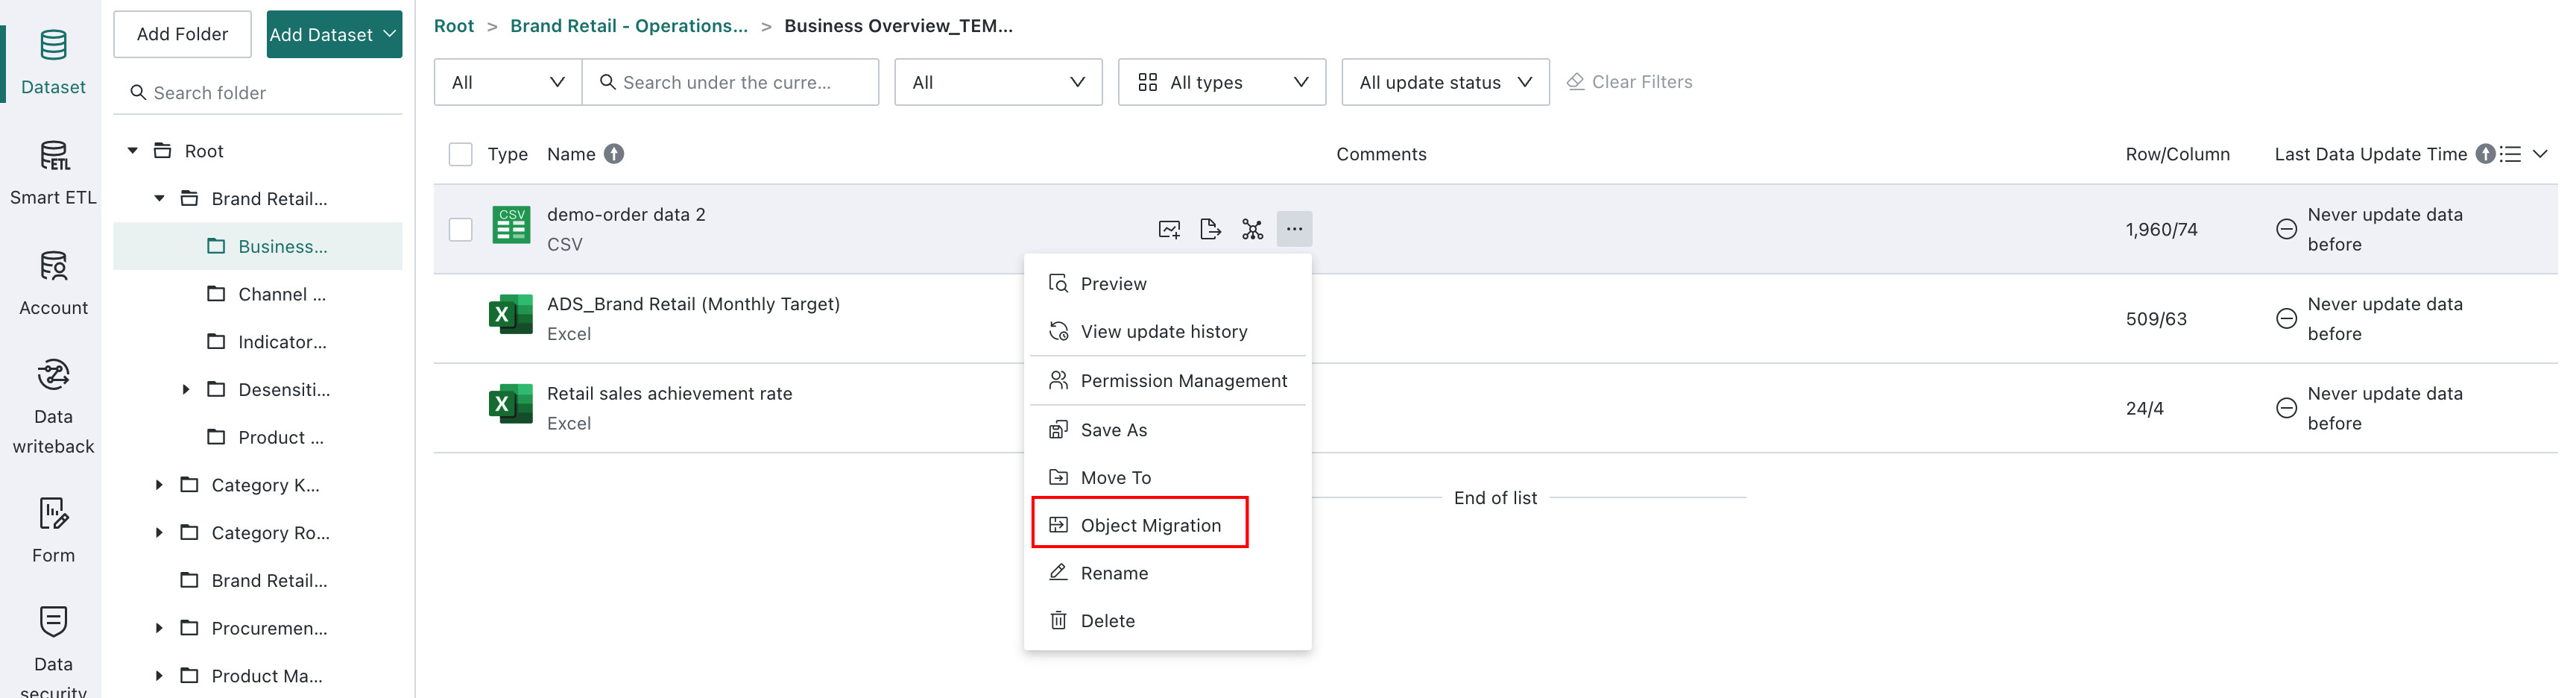Select View update history menu item

1167,331
